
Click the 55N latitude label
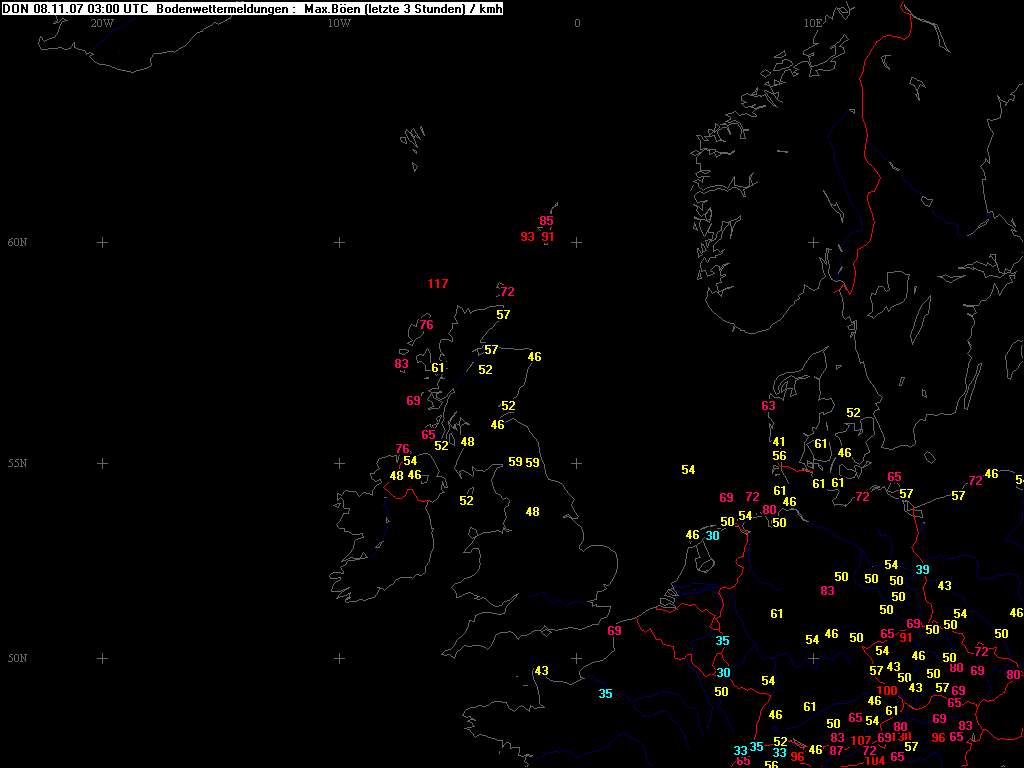tap(17, 464)
